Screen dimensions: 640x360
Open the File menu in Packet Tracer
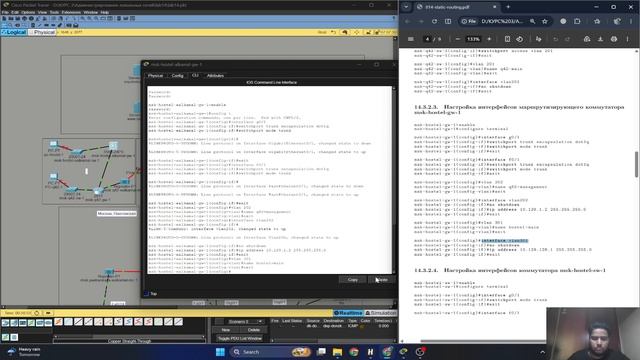pyautogui.click(x=5, y=12)
